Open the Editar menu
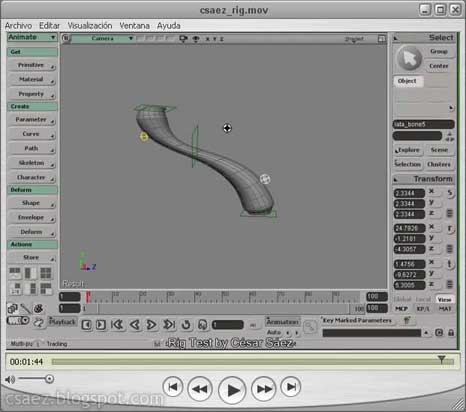The height and width of the screenshot is (412, 466). (x=49, y=26)
